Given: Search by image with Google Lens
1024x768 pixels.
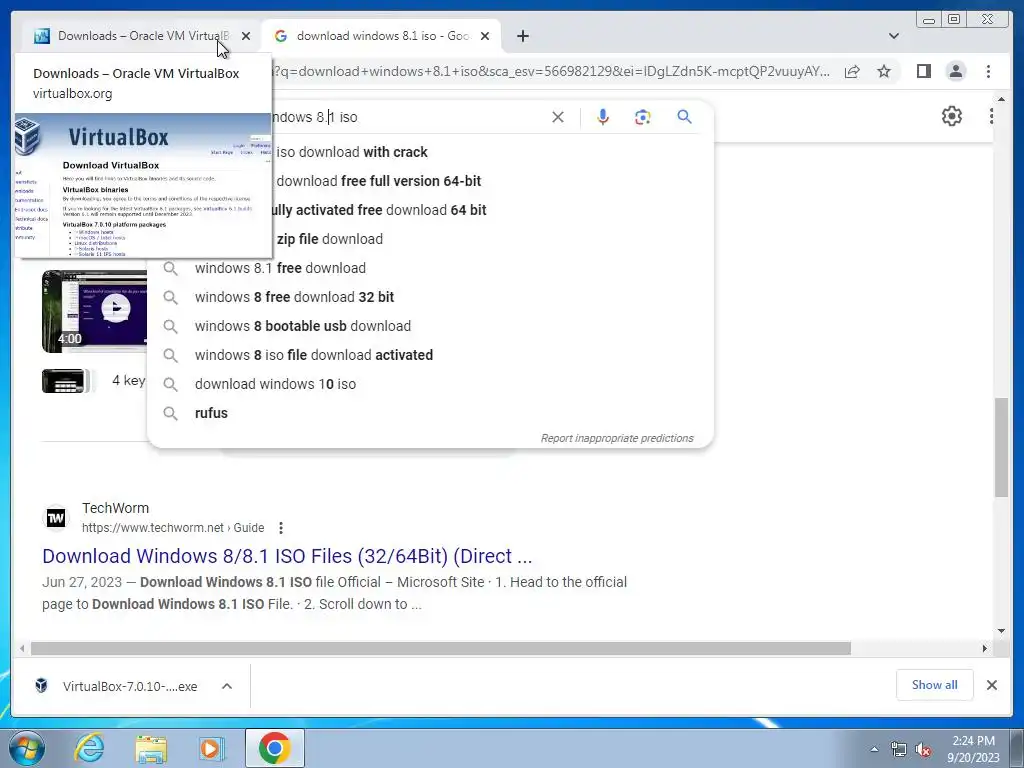Looking at the screenshot, I should click(x=643, y=117).
